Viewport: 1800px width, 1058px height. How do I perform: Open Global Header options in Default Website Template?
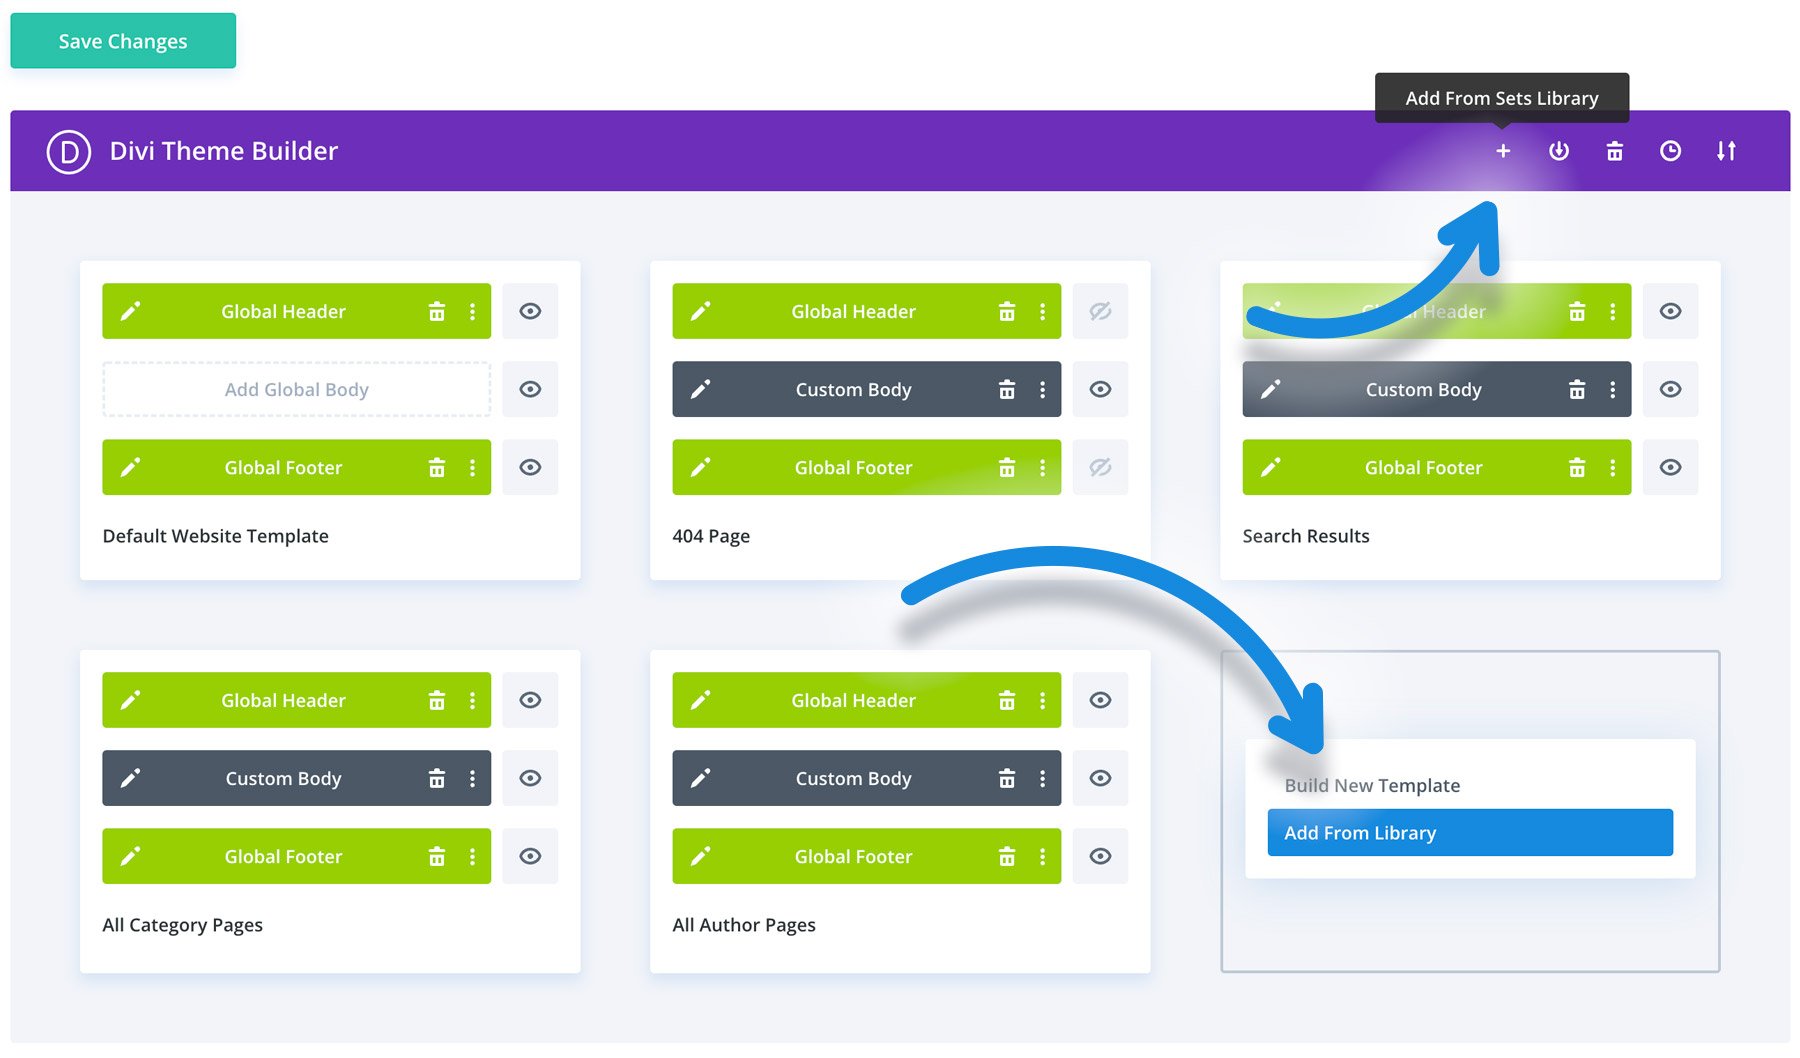click(473, 311)
